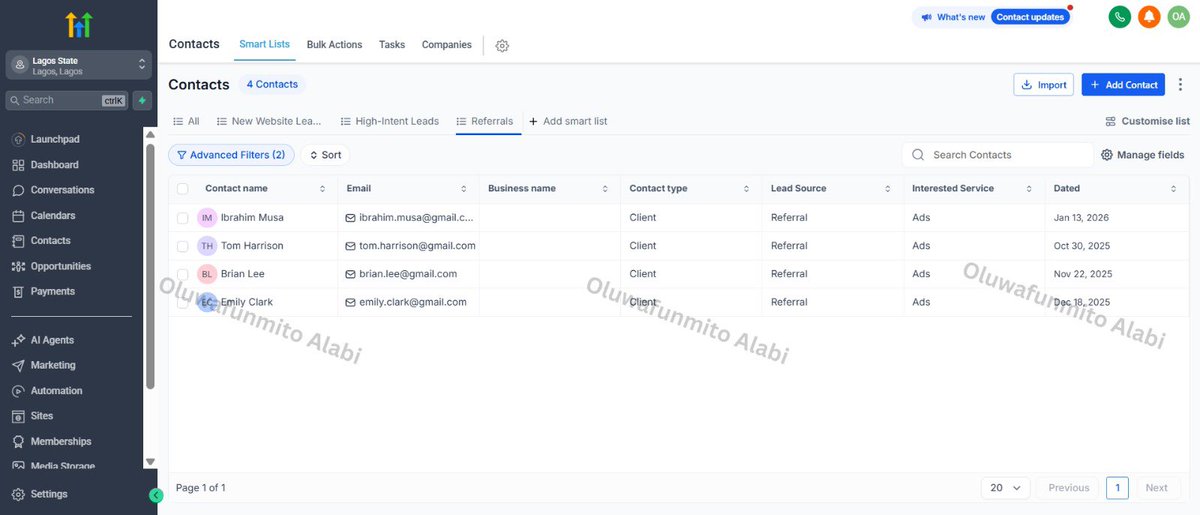Click Ibrahim Musa's IM avatar

(207, 218)
